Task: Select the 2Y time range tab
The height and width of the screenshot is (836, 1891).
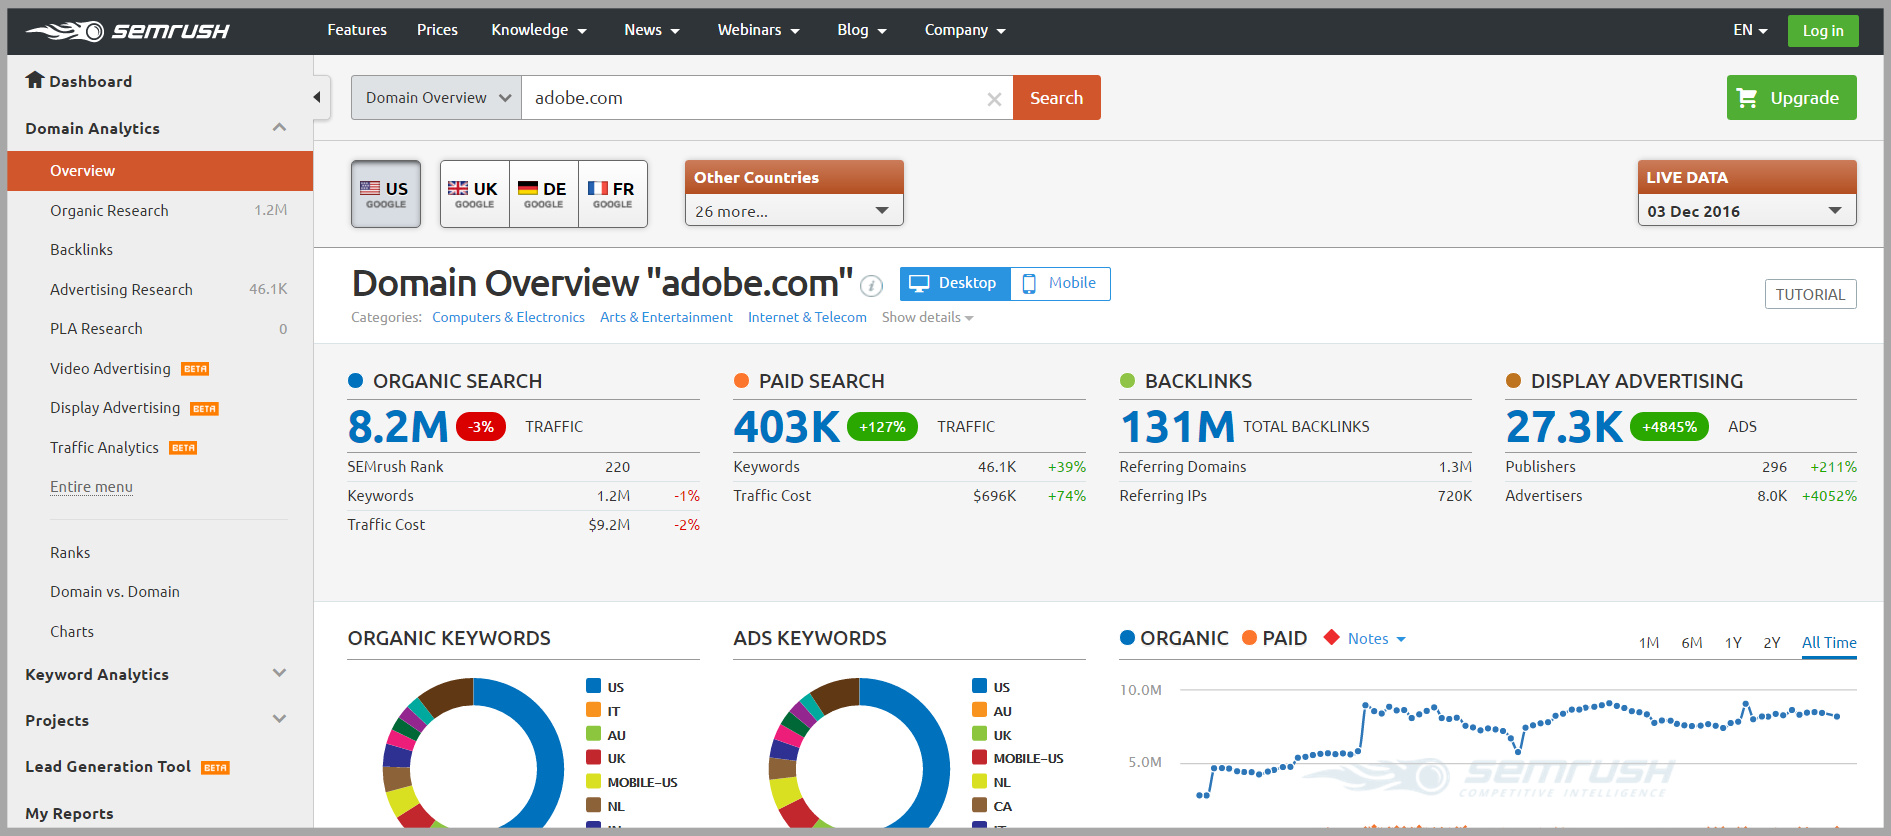Action: click(x=1772, y=643)
